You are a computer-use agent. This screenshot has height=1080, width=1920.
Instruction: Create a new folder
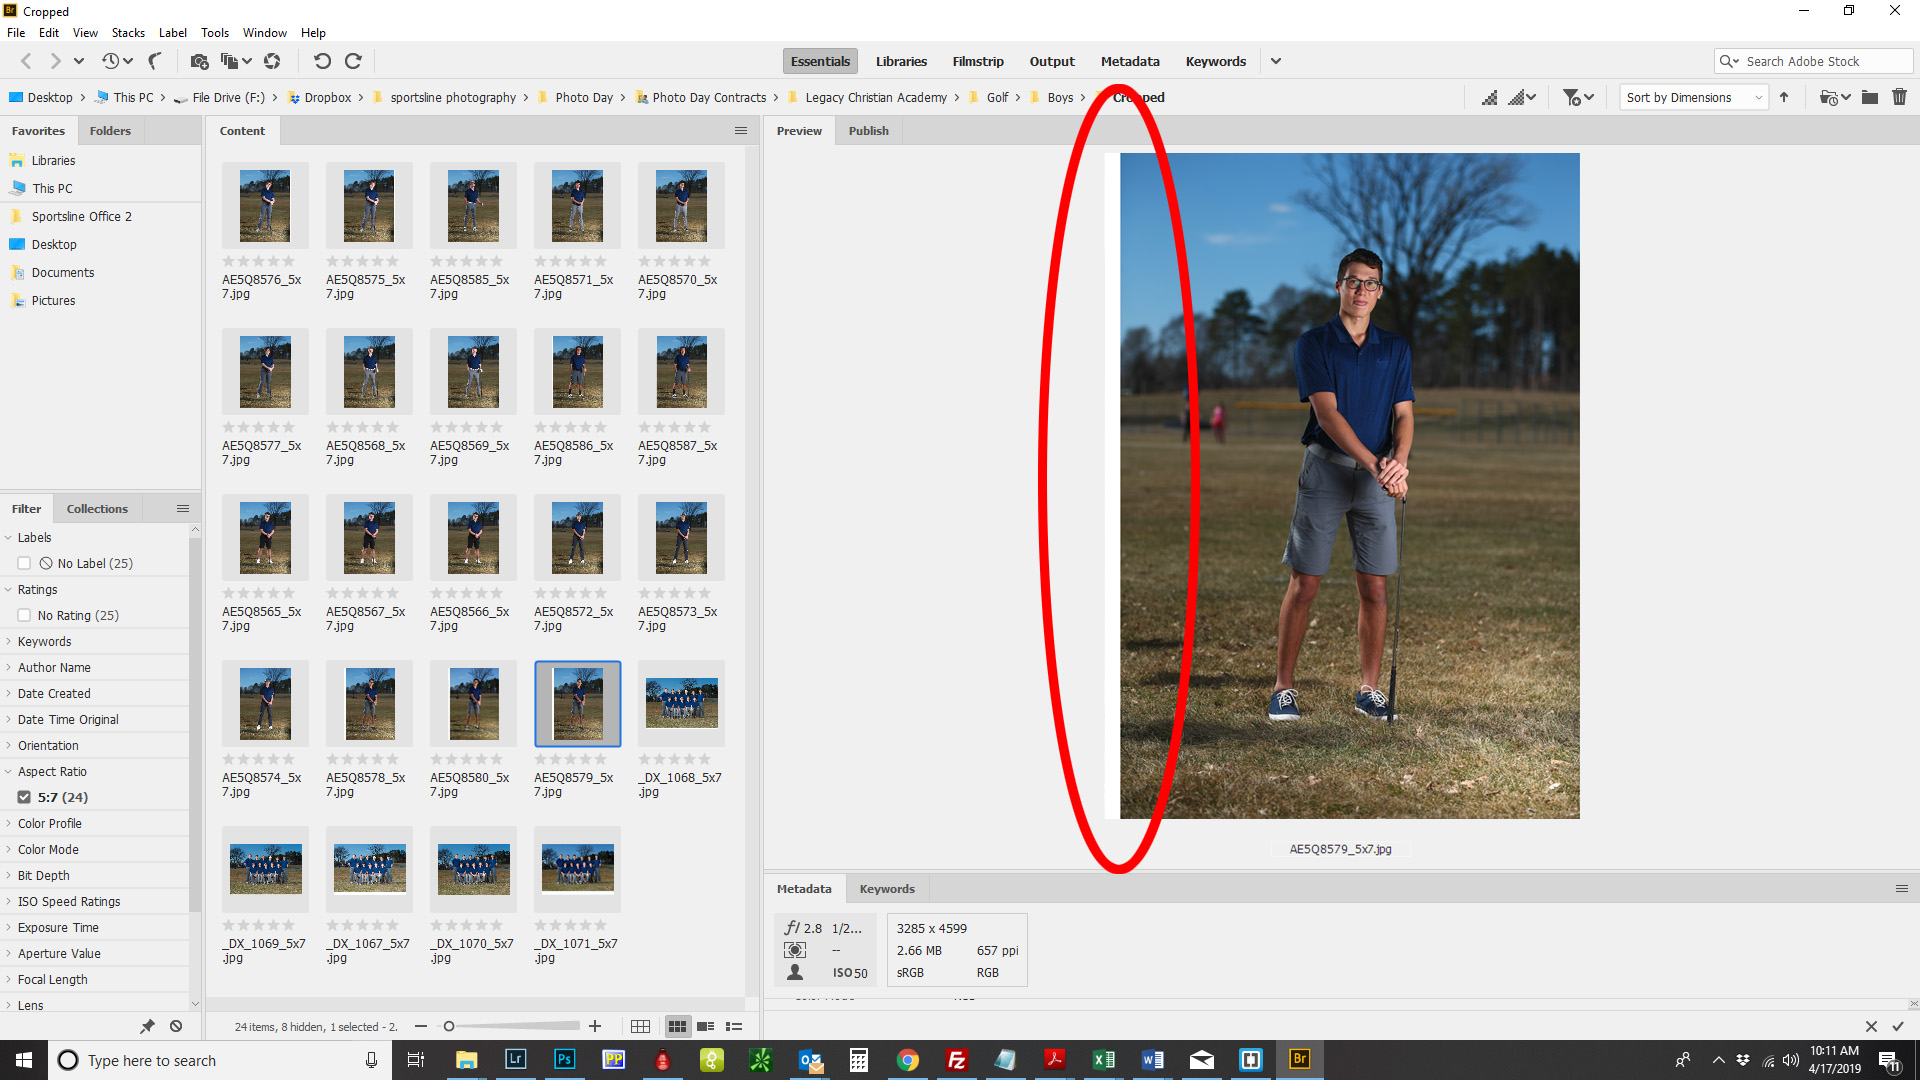coord(1870,97)
